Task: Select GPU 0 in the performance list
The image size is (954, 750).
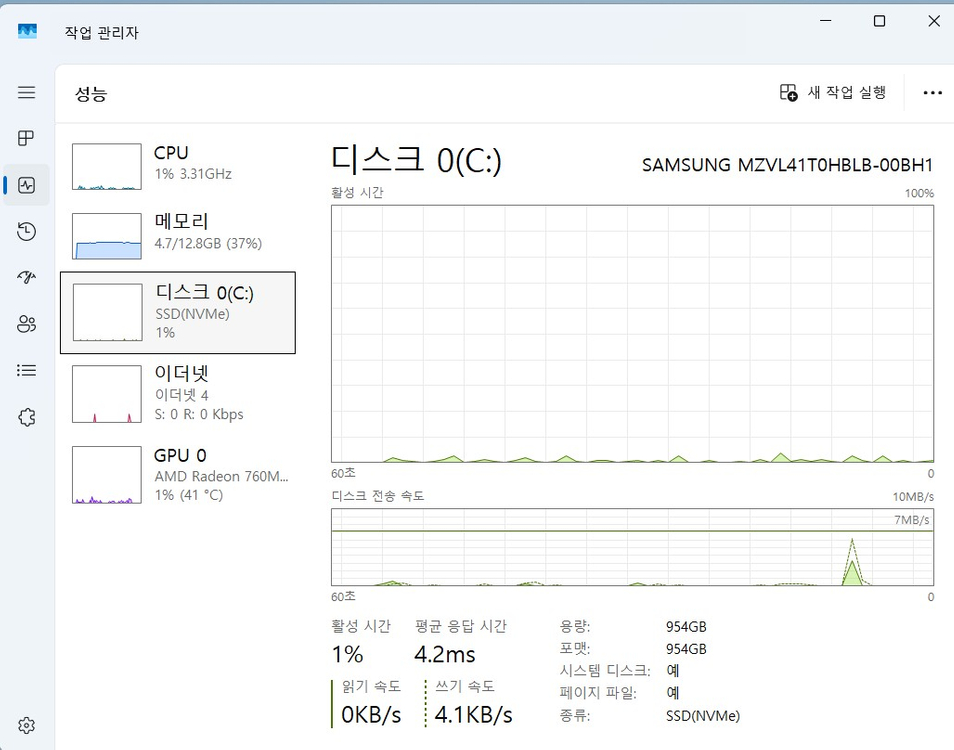Action: click(x=178, y=474)
